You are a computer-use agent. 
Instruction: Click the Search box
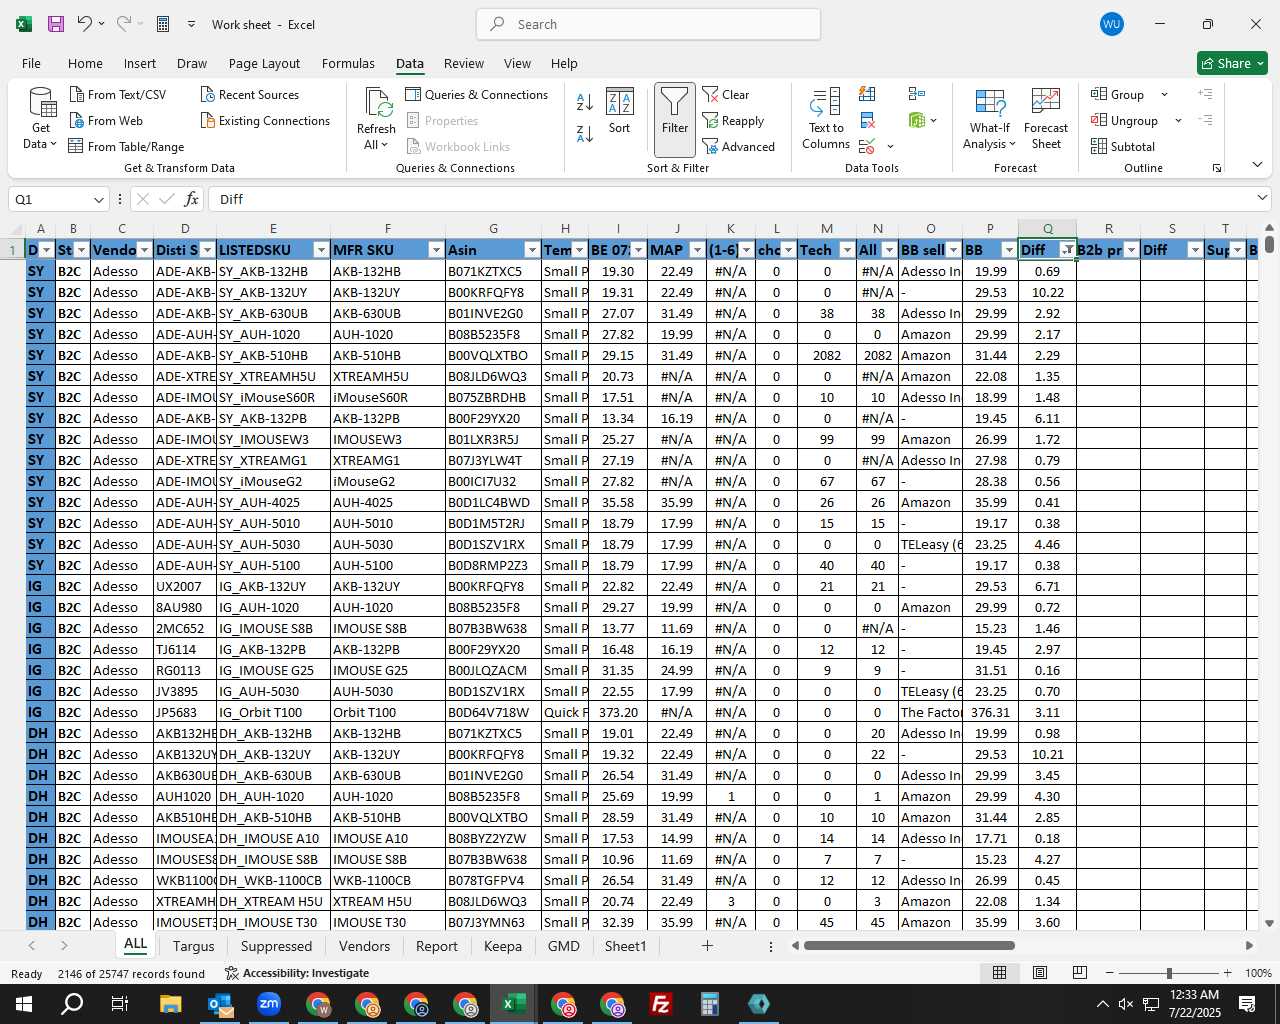tap(648, 24)
